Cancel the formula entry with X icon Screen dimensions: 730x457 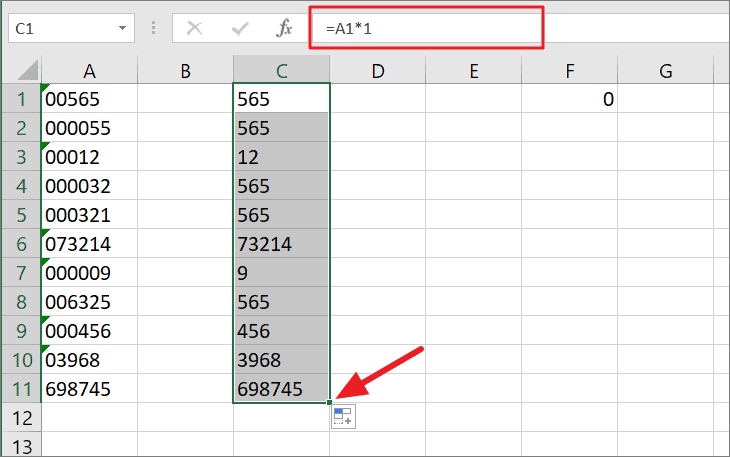[x=195, y=28]
